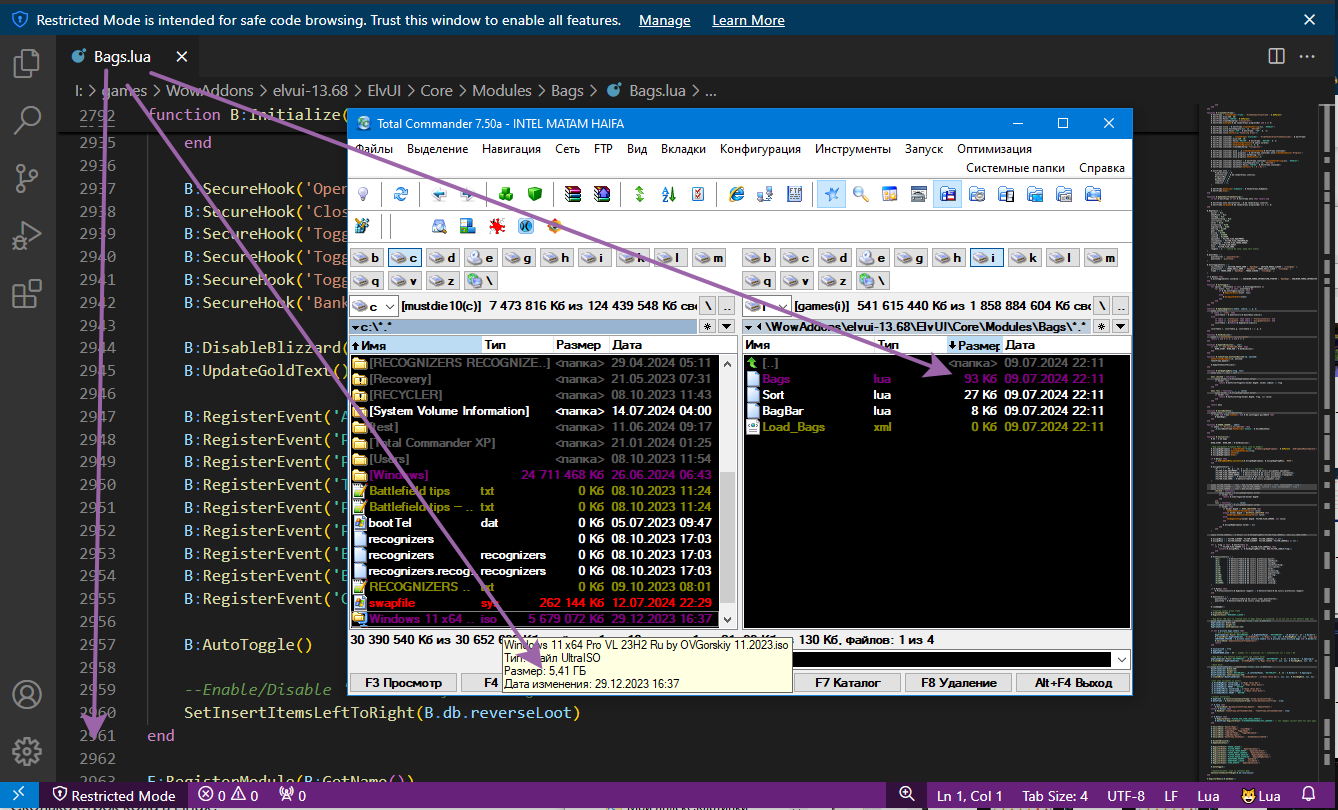Screen dimensions: 1338x810
Task: Switch left panel to drive d
Action: coord(443,258)
